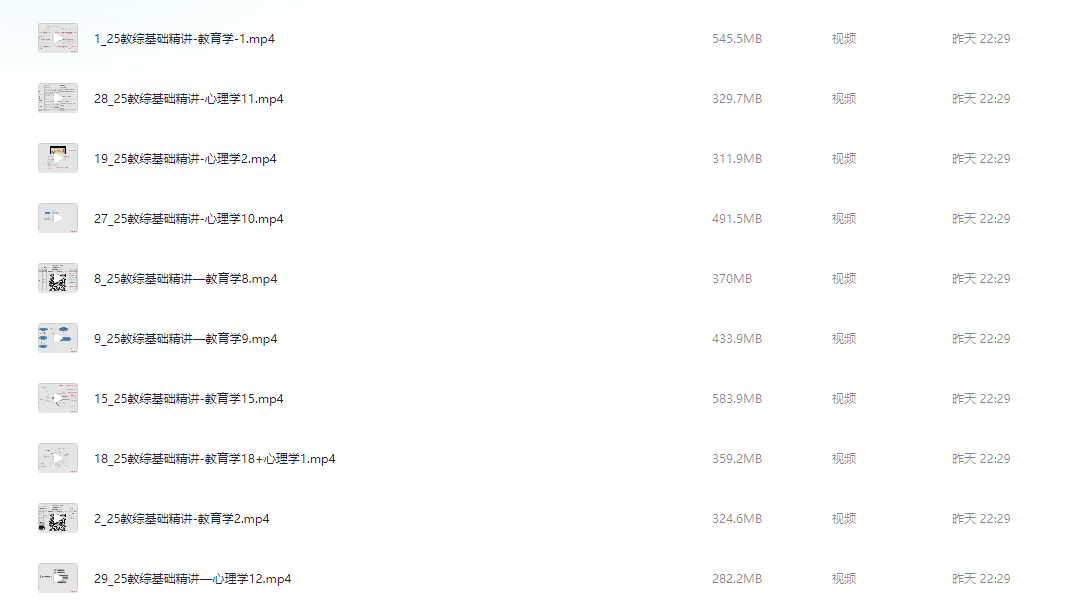Click thumbnail of 8_25教综基础精讲—教育学8.mp4
Image resolution: width=1066 pixels, height=606 pixels.
pyautogui.click(x=58, y=278)
